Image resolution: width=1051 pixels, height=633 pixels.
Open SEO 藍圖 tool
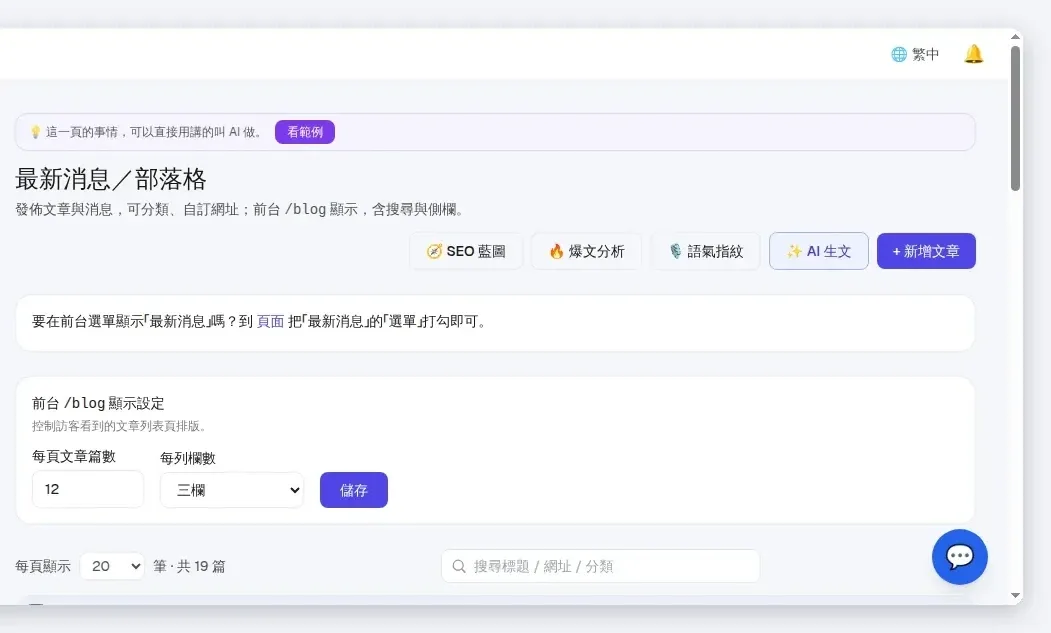(466, 251)
